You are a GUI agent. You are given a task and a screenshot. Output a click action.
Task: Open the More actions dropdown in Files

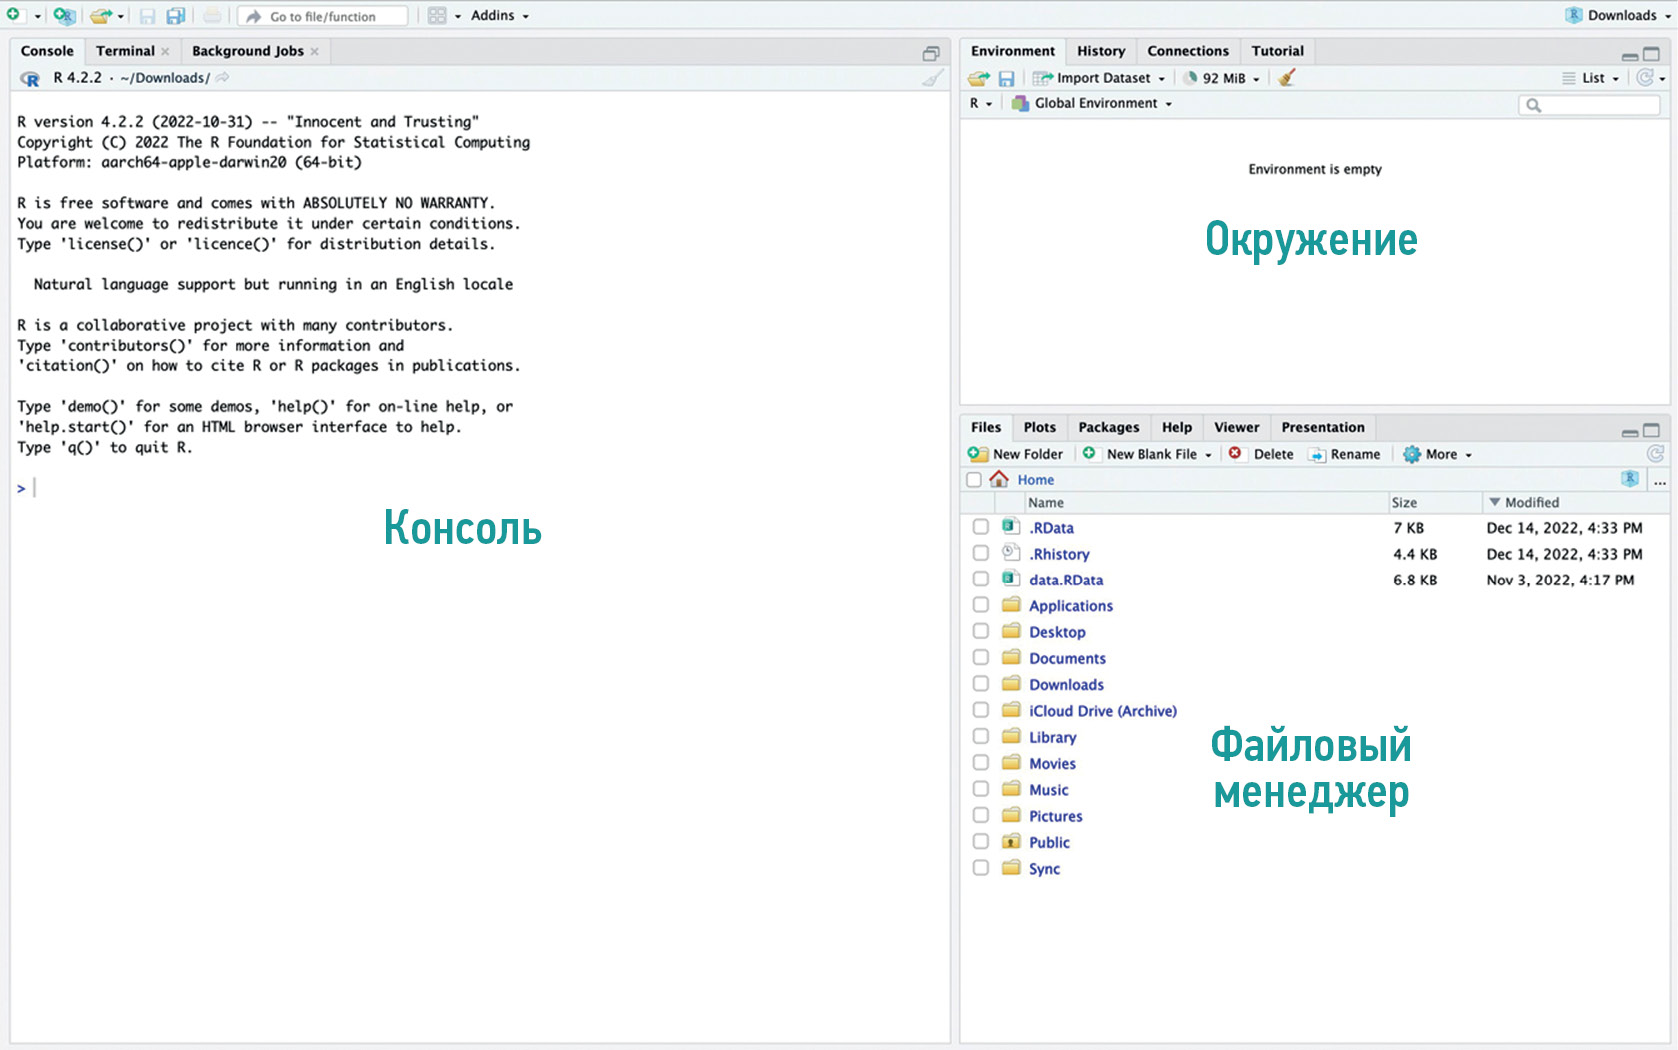pyautogui.click(x=1440, y=454)
